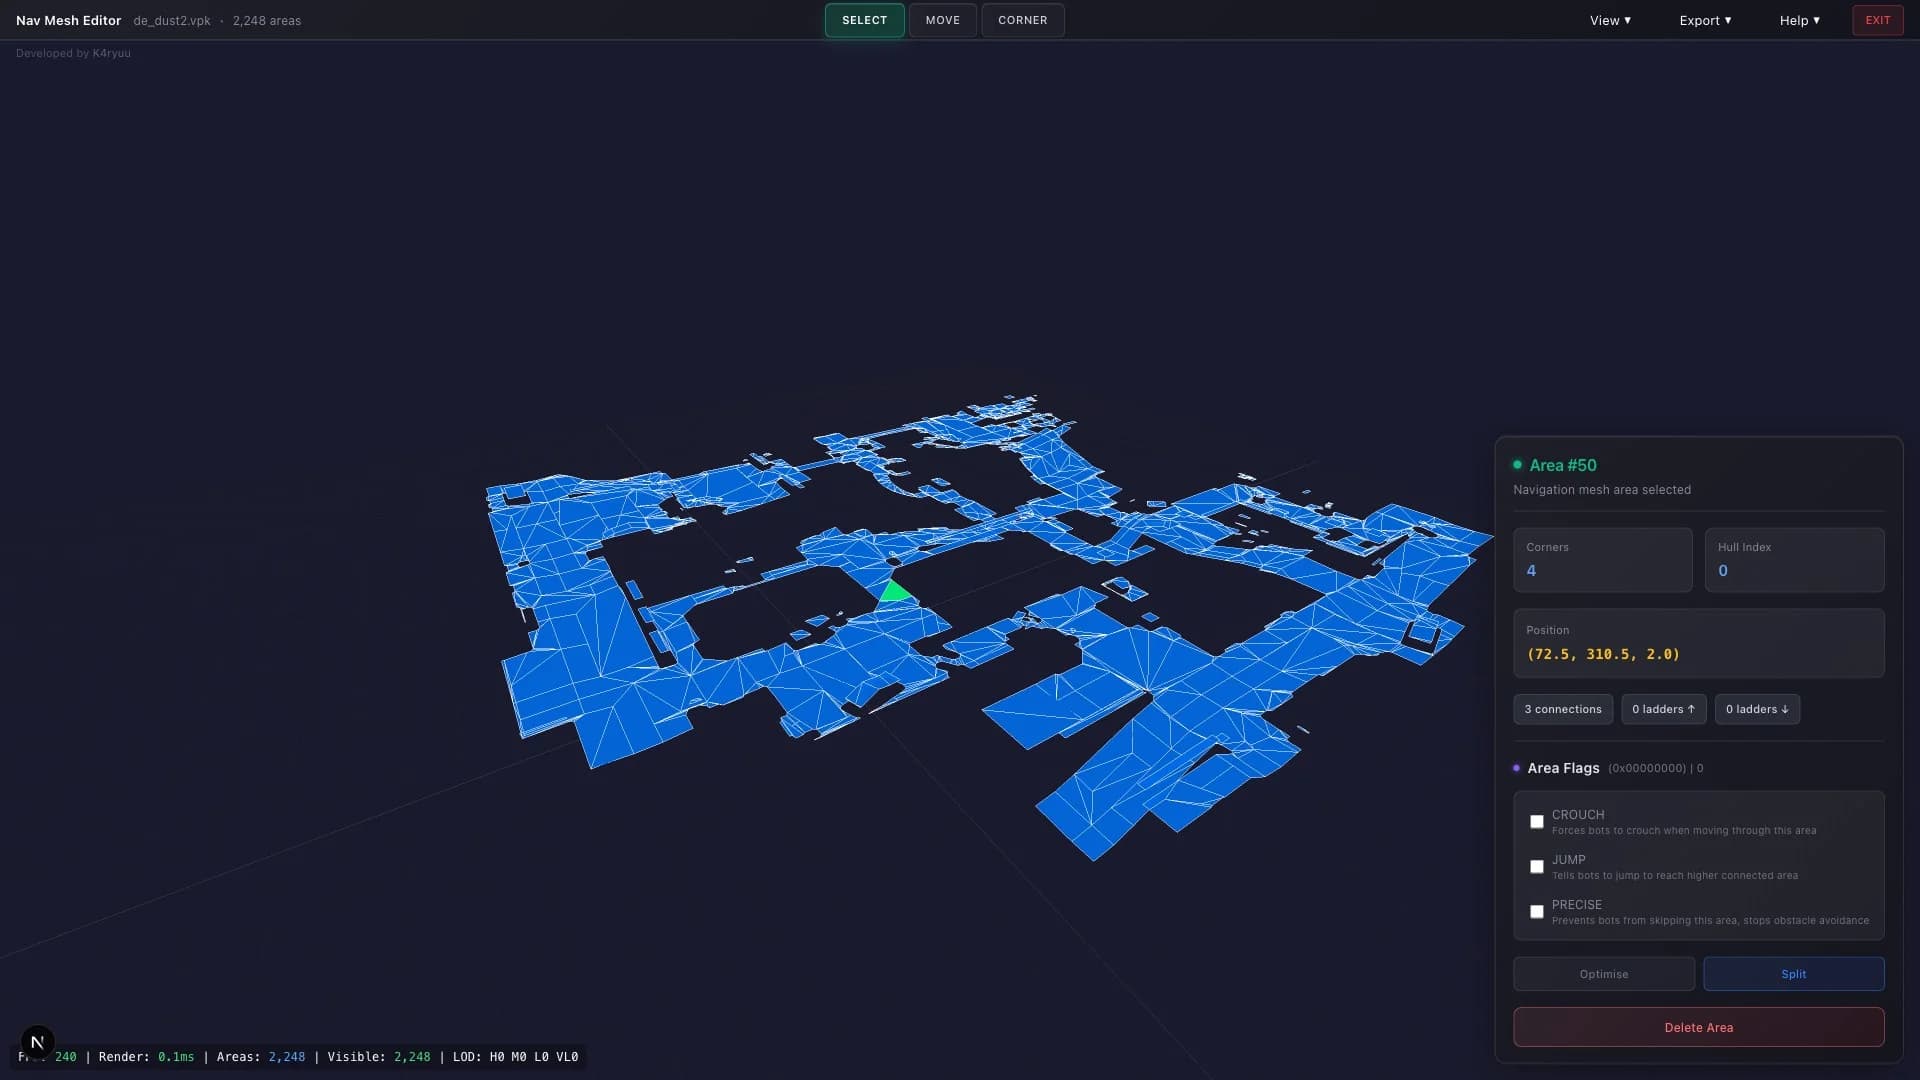Click the red EXIT button
The height and width of the screenshot is (1080, 1920).
coord(1877,20)
